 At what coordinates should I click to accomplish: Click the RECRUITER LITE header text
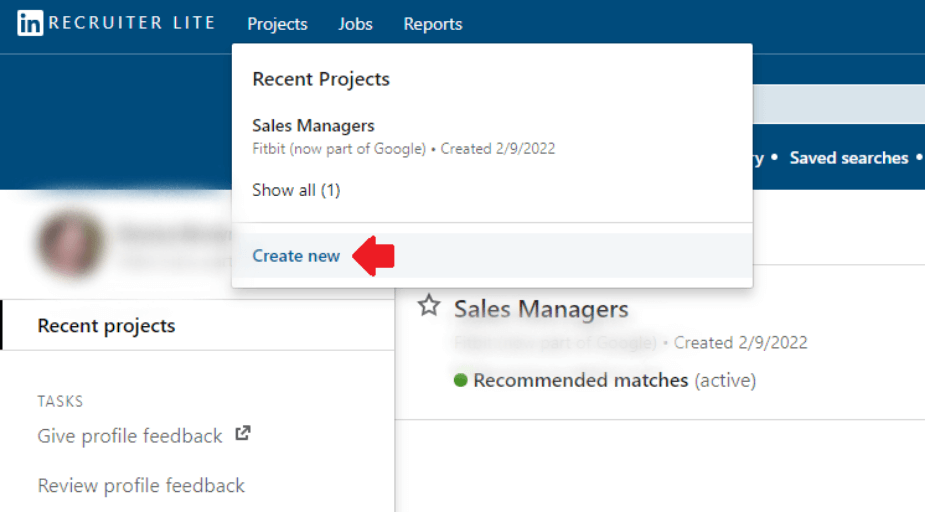(132, 23)
